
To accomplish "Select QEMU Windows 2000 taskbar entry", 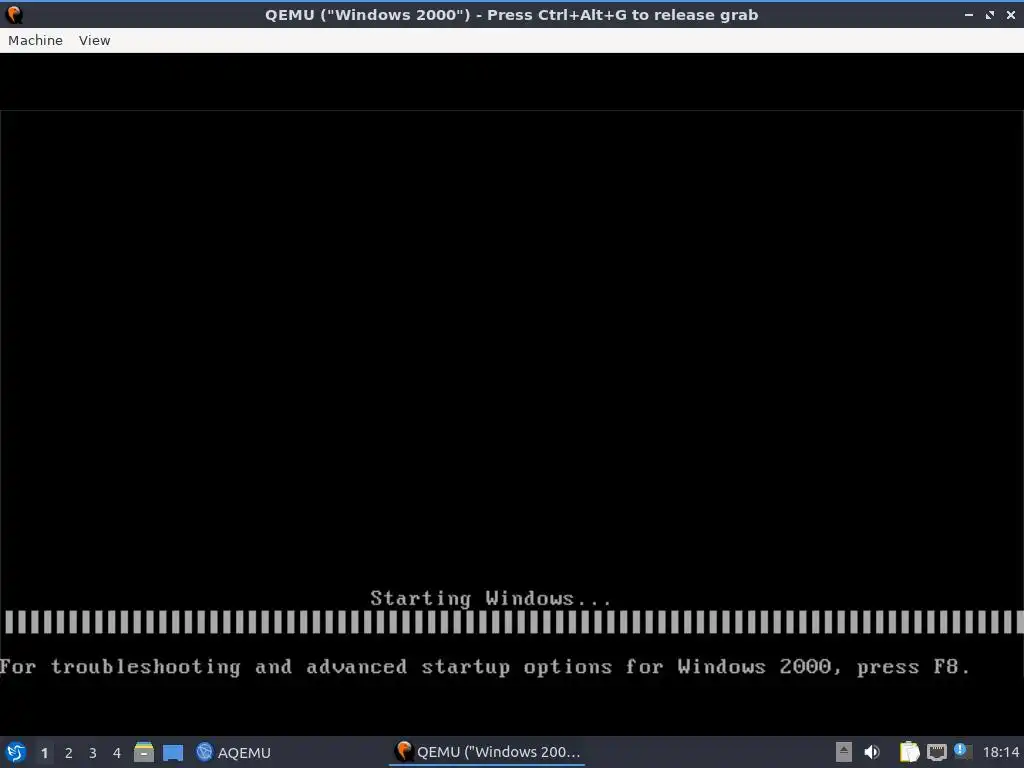I will point(488,752).
